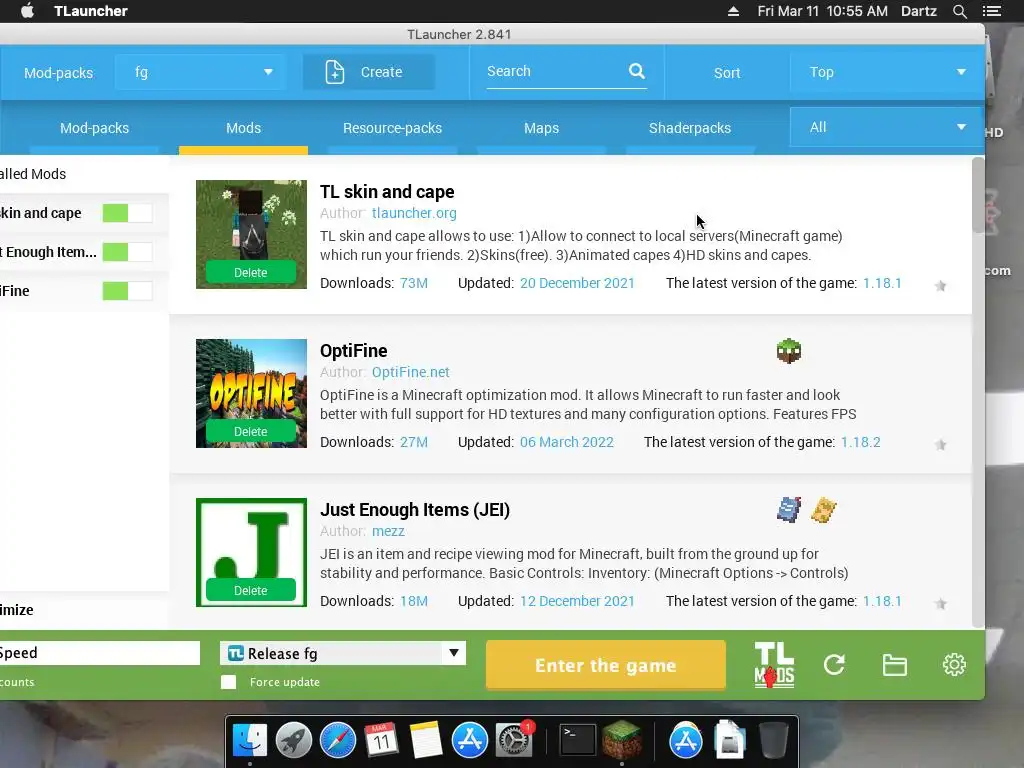Open the tlauncher.org author link
Viewport: 1024px width, 768px height.
coord(414,213)
